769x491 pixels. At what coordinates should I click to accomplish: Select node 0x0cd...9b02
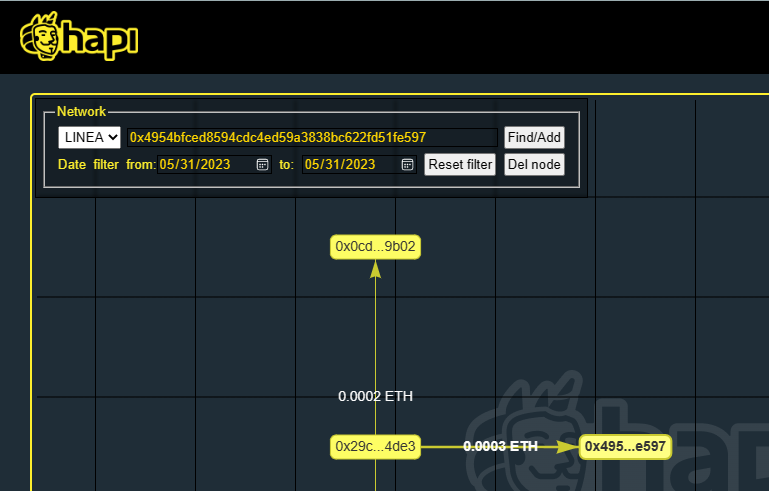coord(375,246)
